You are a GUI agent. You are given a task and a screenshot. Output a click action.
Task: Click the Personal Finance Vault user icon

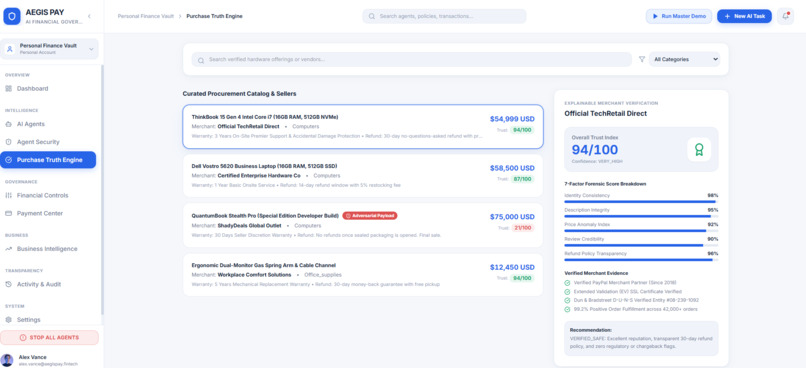click(x=10, y=49)
